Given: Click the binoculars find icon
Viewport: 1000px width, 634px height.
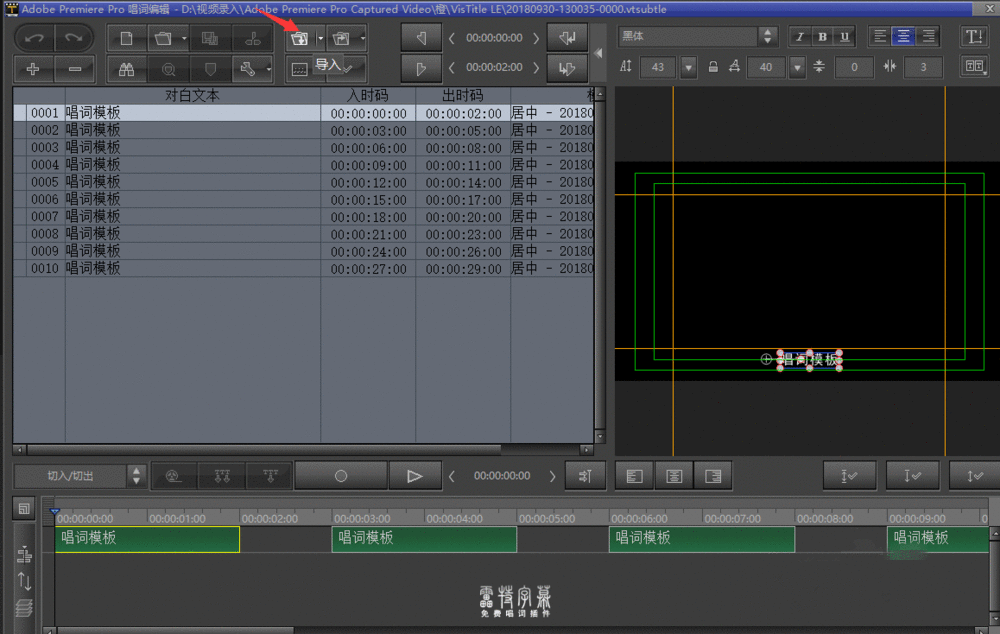Looking at the screenshot, I should pos(127,70).
